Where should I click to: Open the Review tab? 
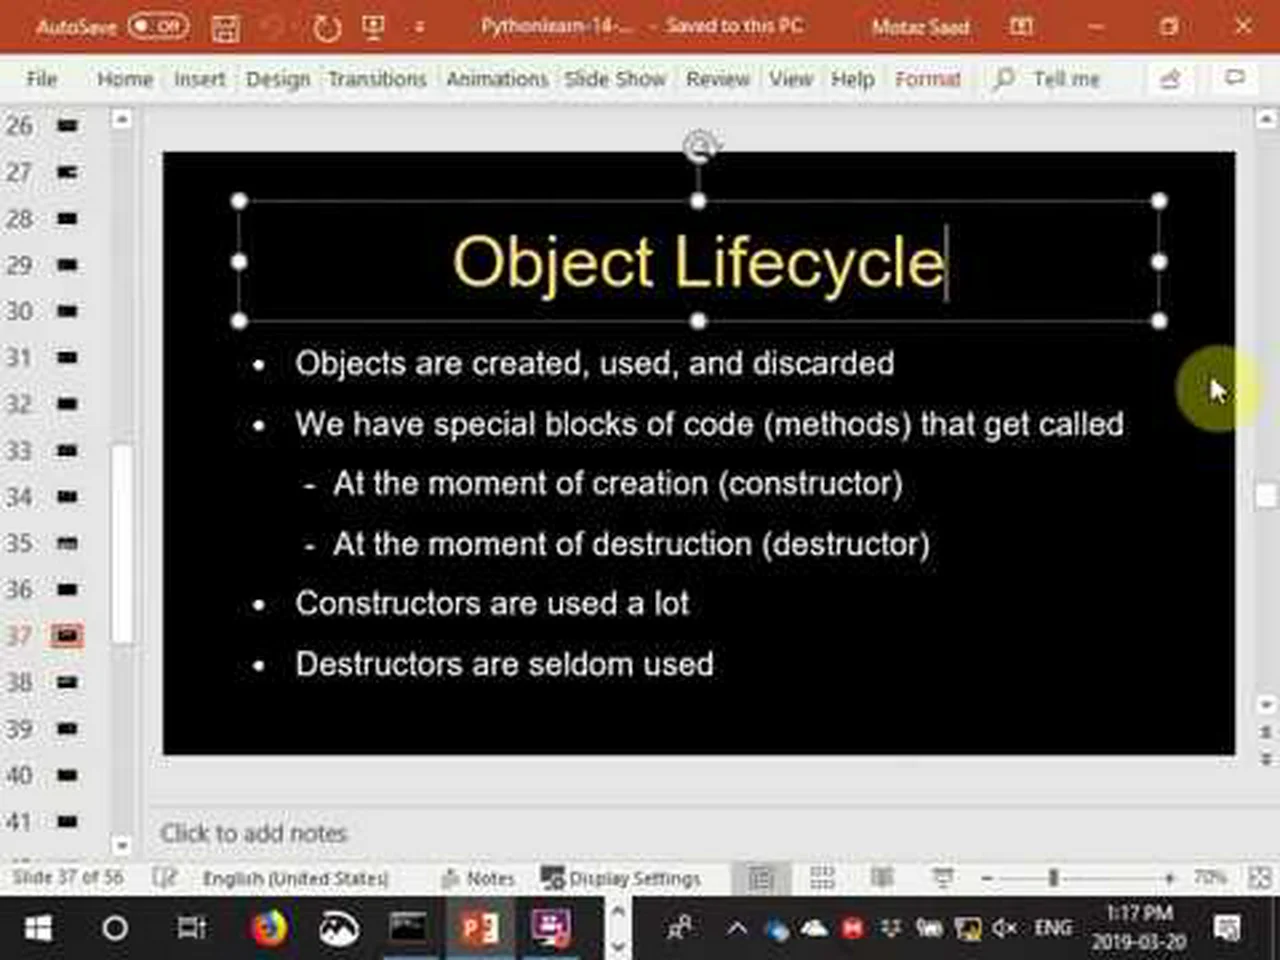[717, 78]
